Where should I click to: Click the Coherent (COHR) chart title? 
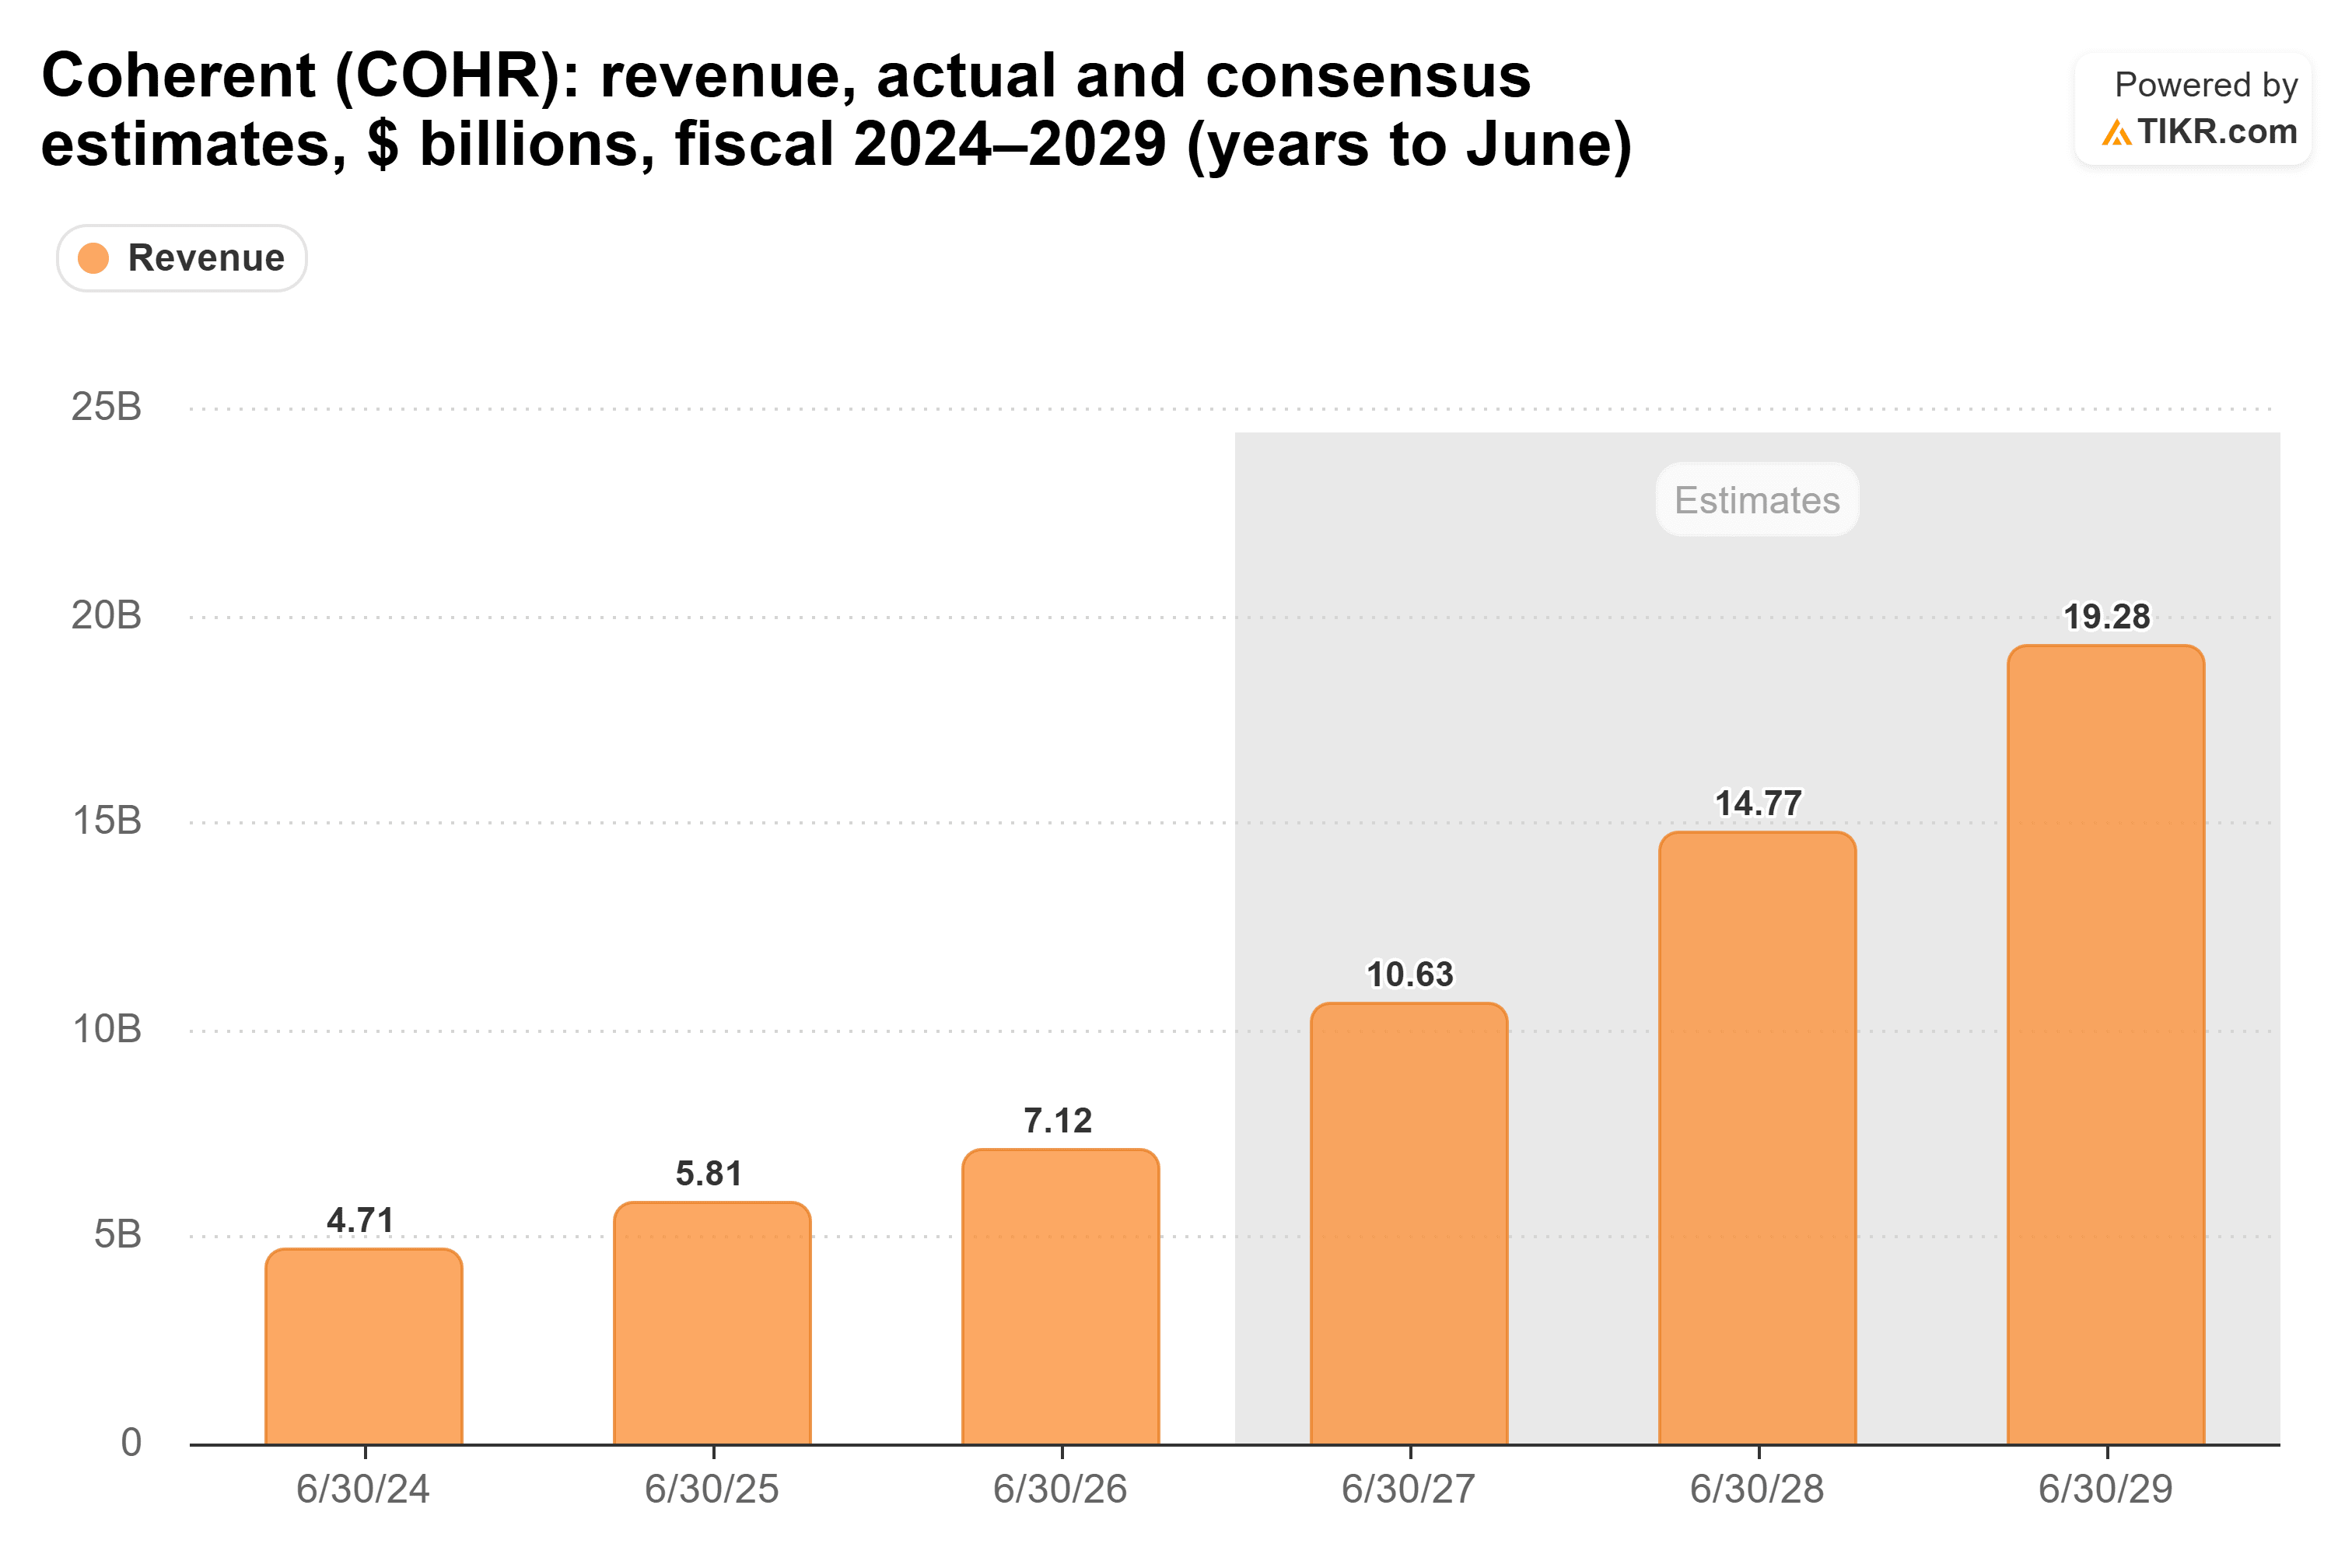coord(836,110)
